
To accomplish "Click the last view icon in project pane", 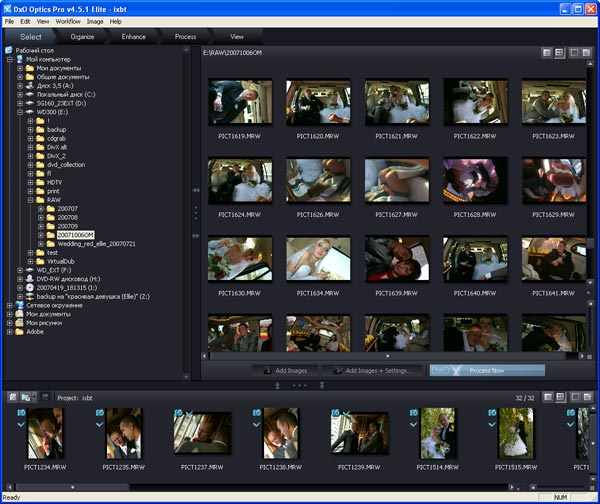I will (x=587, y=397).
